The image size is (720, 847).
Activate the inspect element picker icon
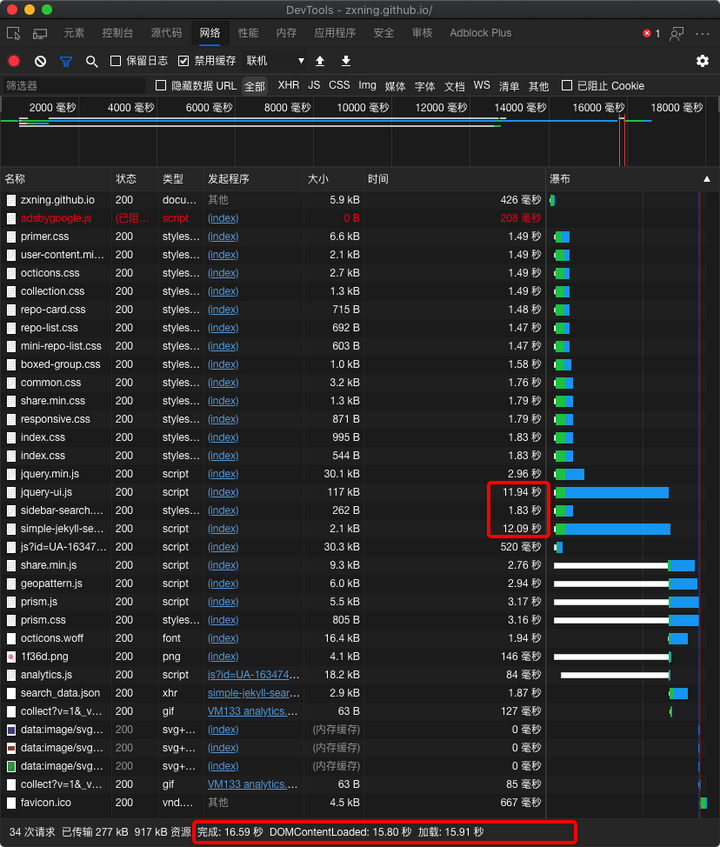tap(14, 33)
